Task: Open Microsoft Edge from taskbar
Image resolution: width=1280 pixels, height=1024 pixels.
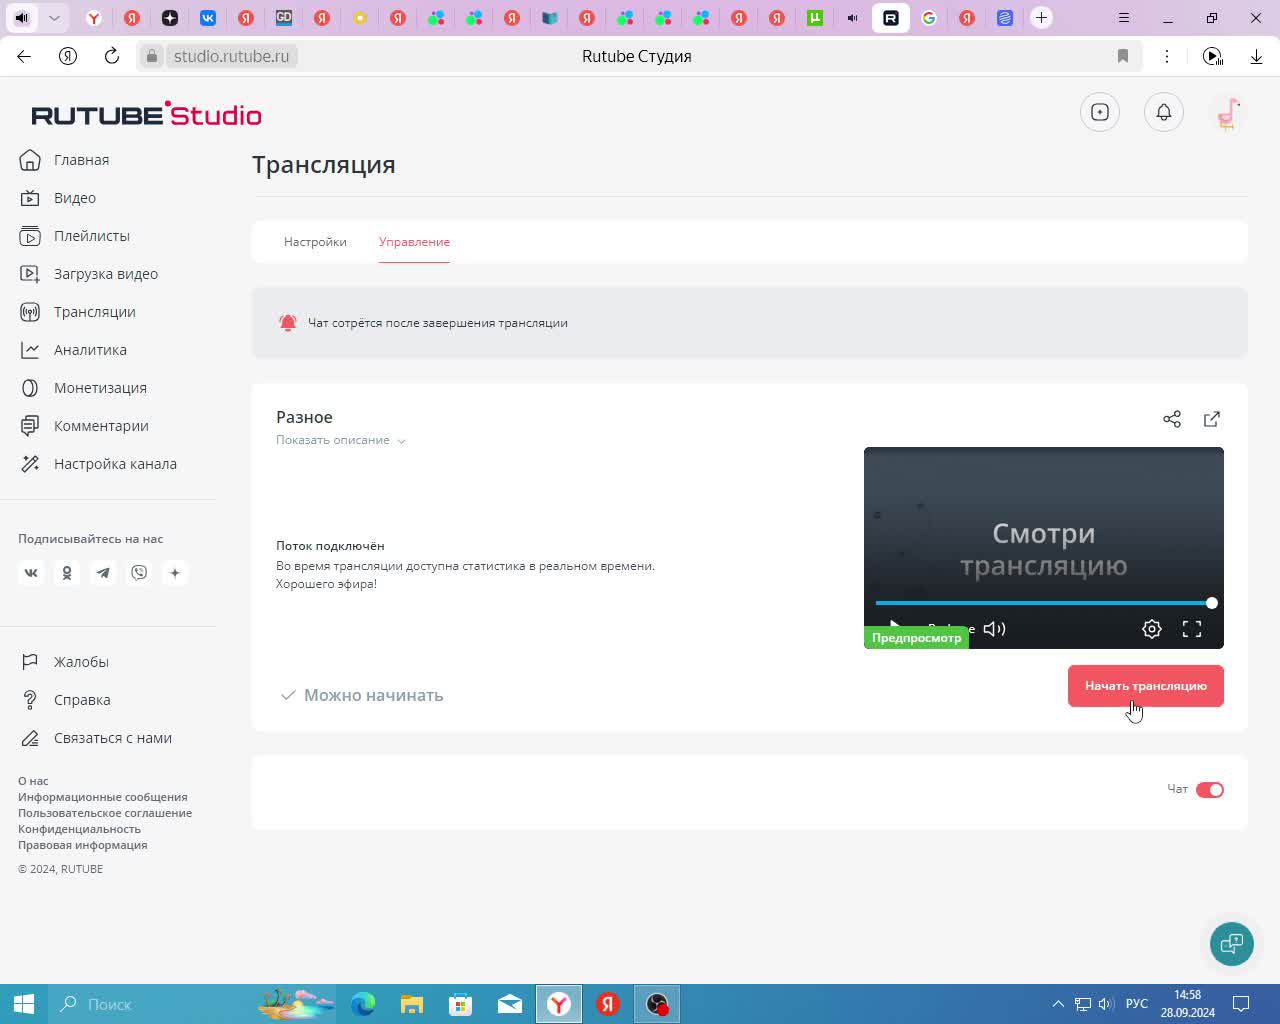Action: tap(363, 1004)
